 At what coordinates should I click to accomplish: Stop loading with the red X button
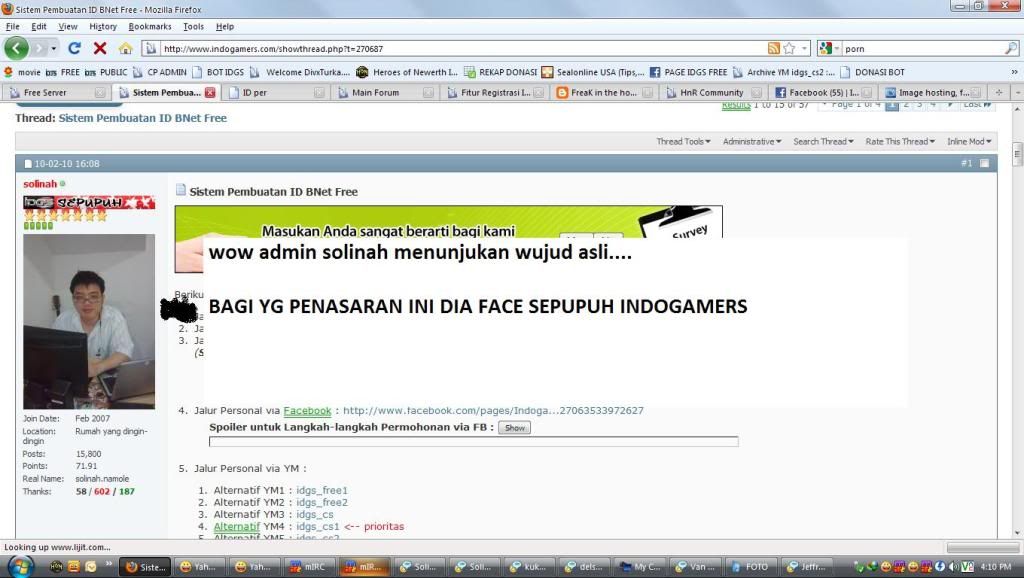point(100,48)
